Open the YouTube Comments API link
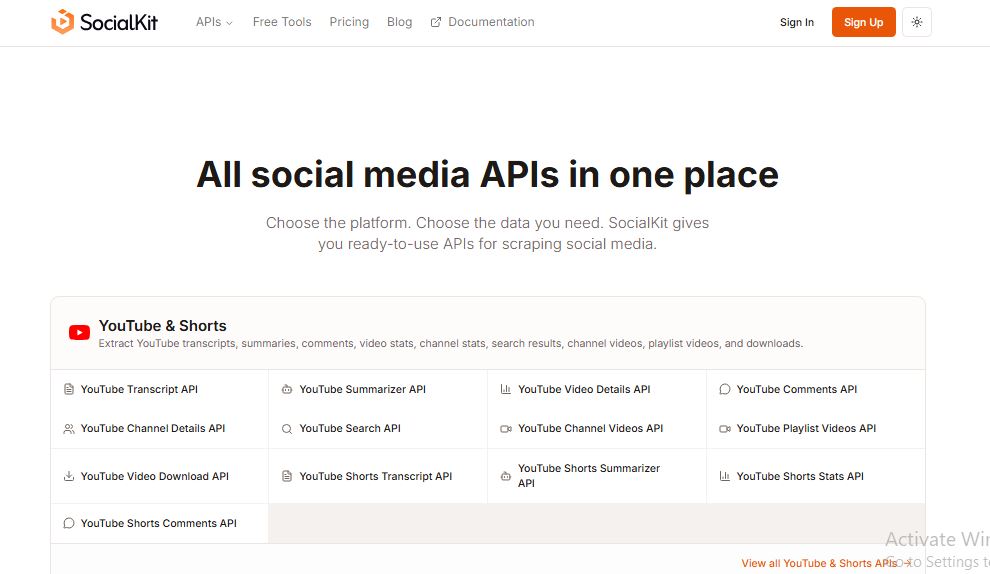 pos(797,389)
